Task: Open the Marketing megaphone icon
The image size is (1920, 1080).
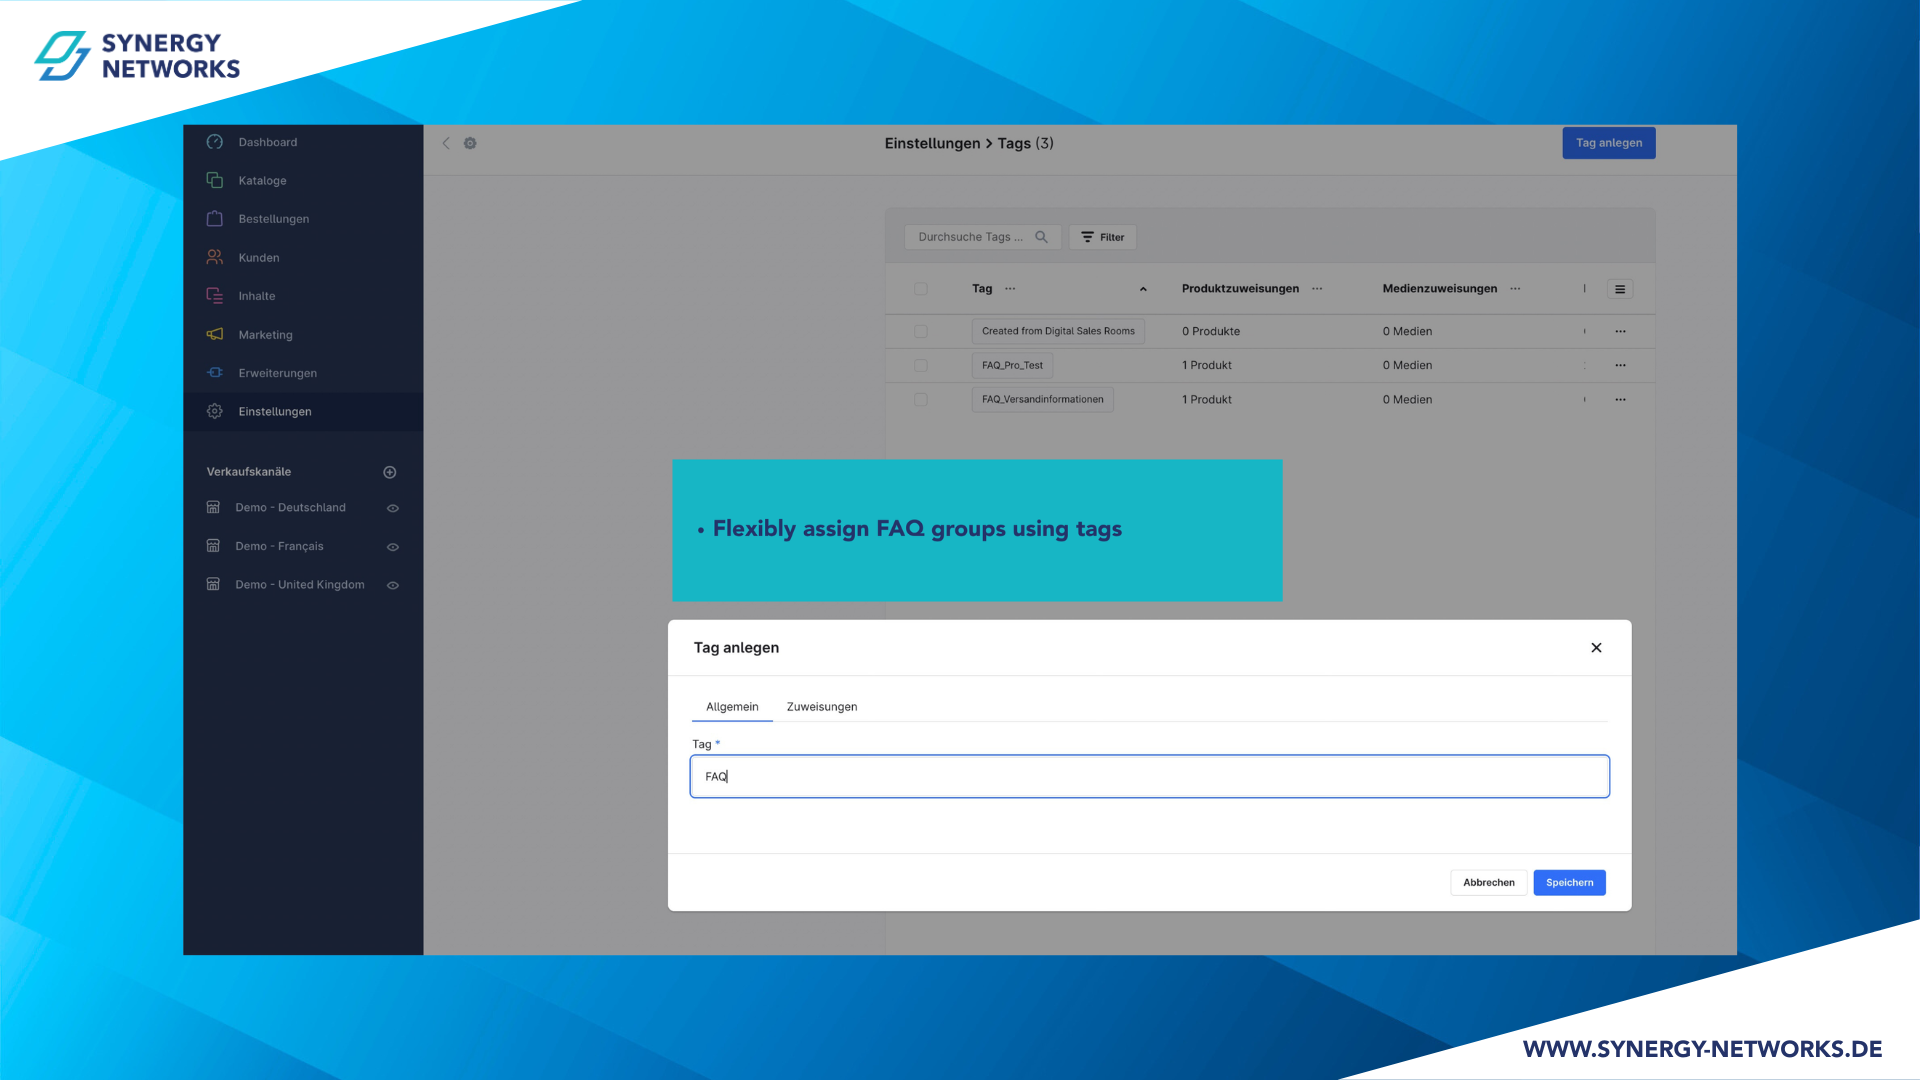Action: point(214,334)
